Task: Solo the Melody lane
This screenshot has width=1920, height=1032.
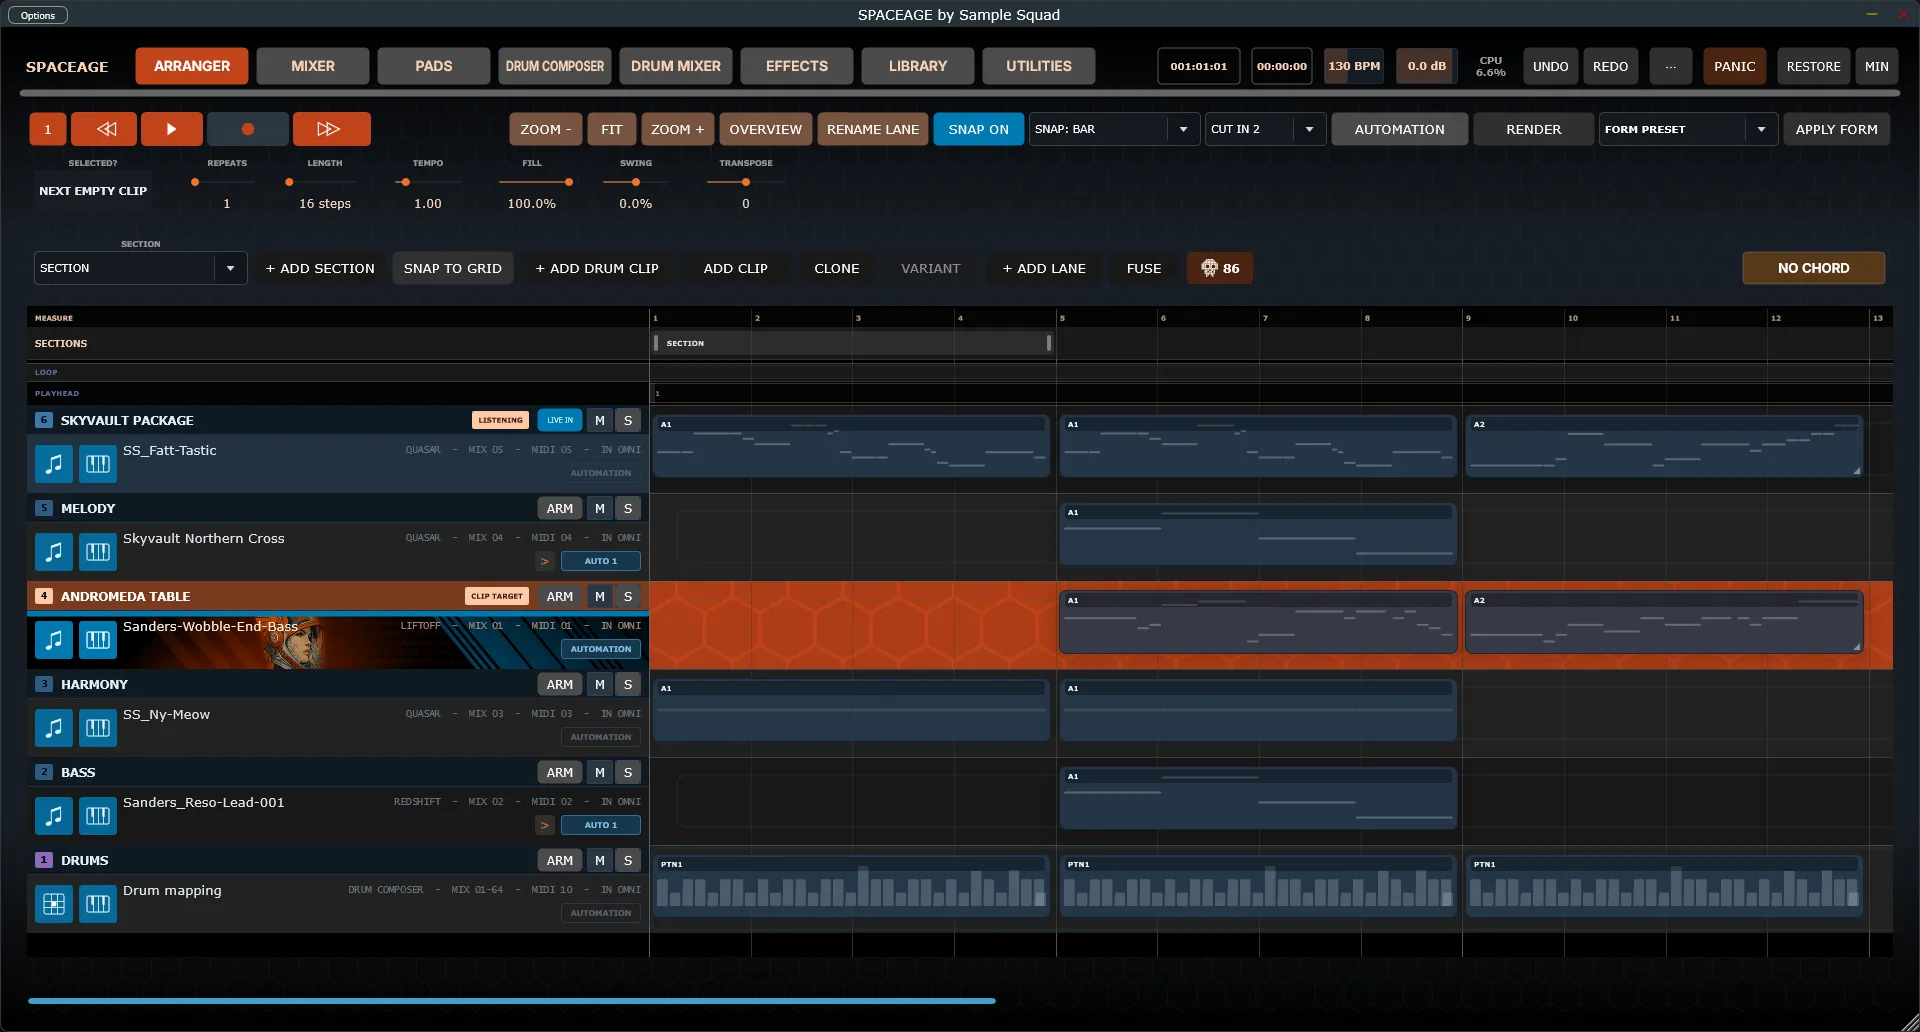Action: coord(628,508)
